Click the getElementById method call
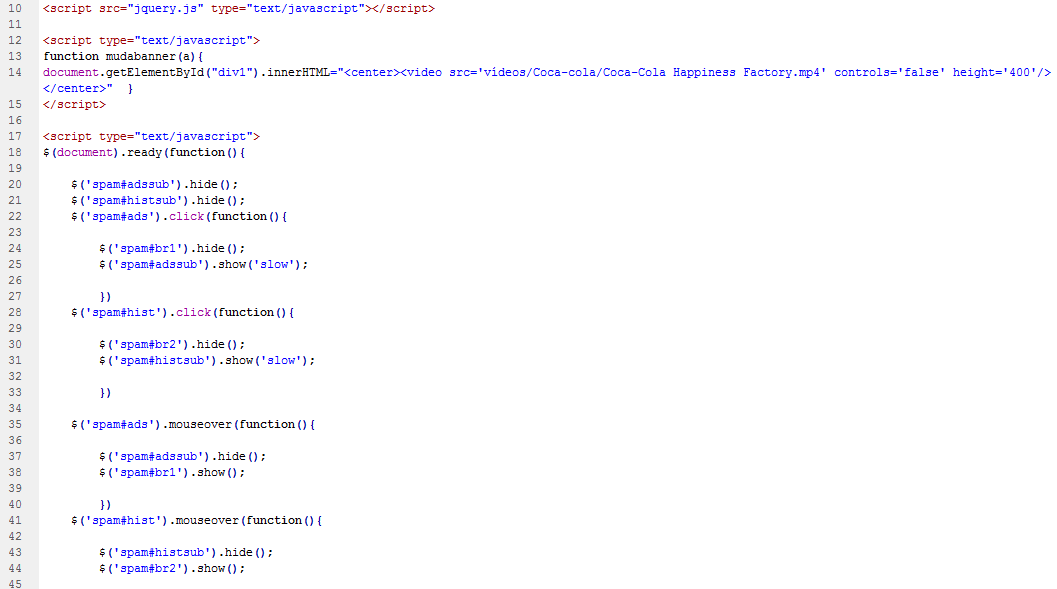1057x589 pixels. 154,72
